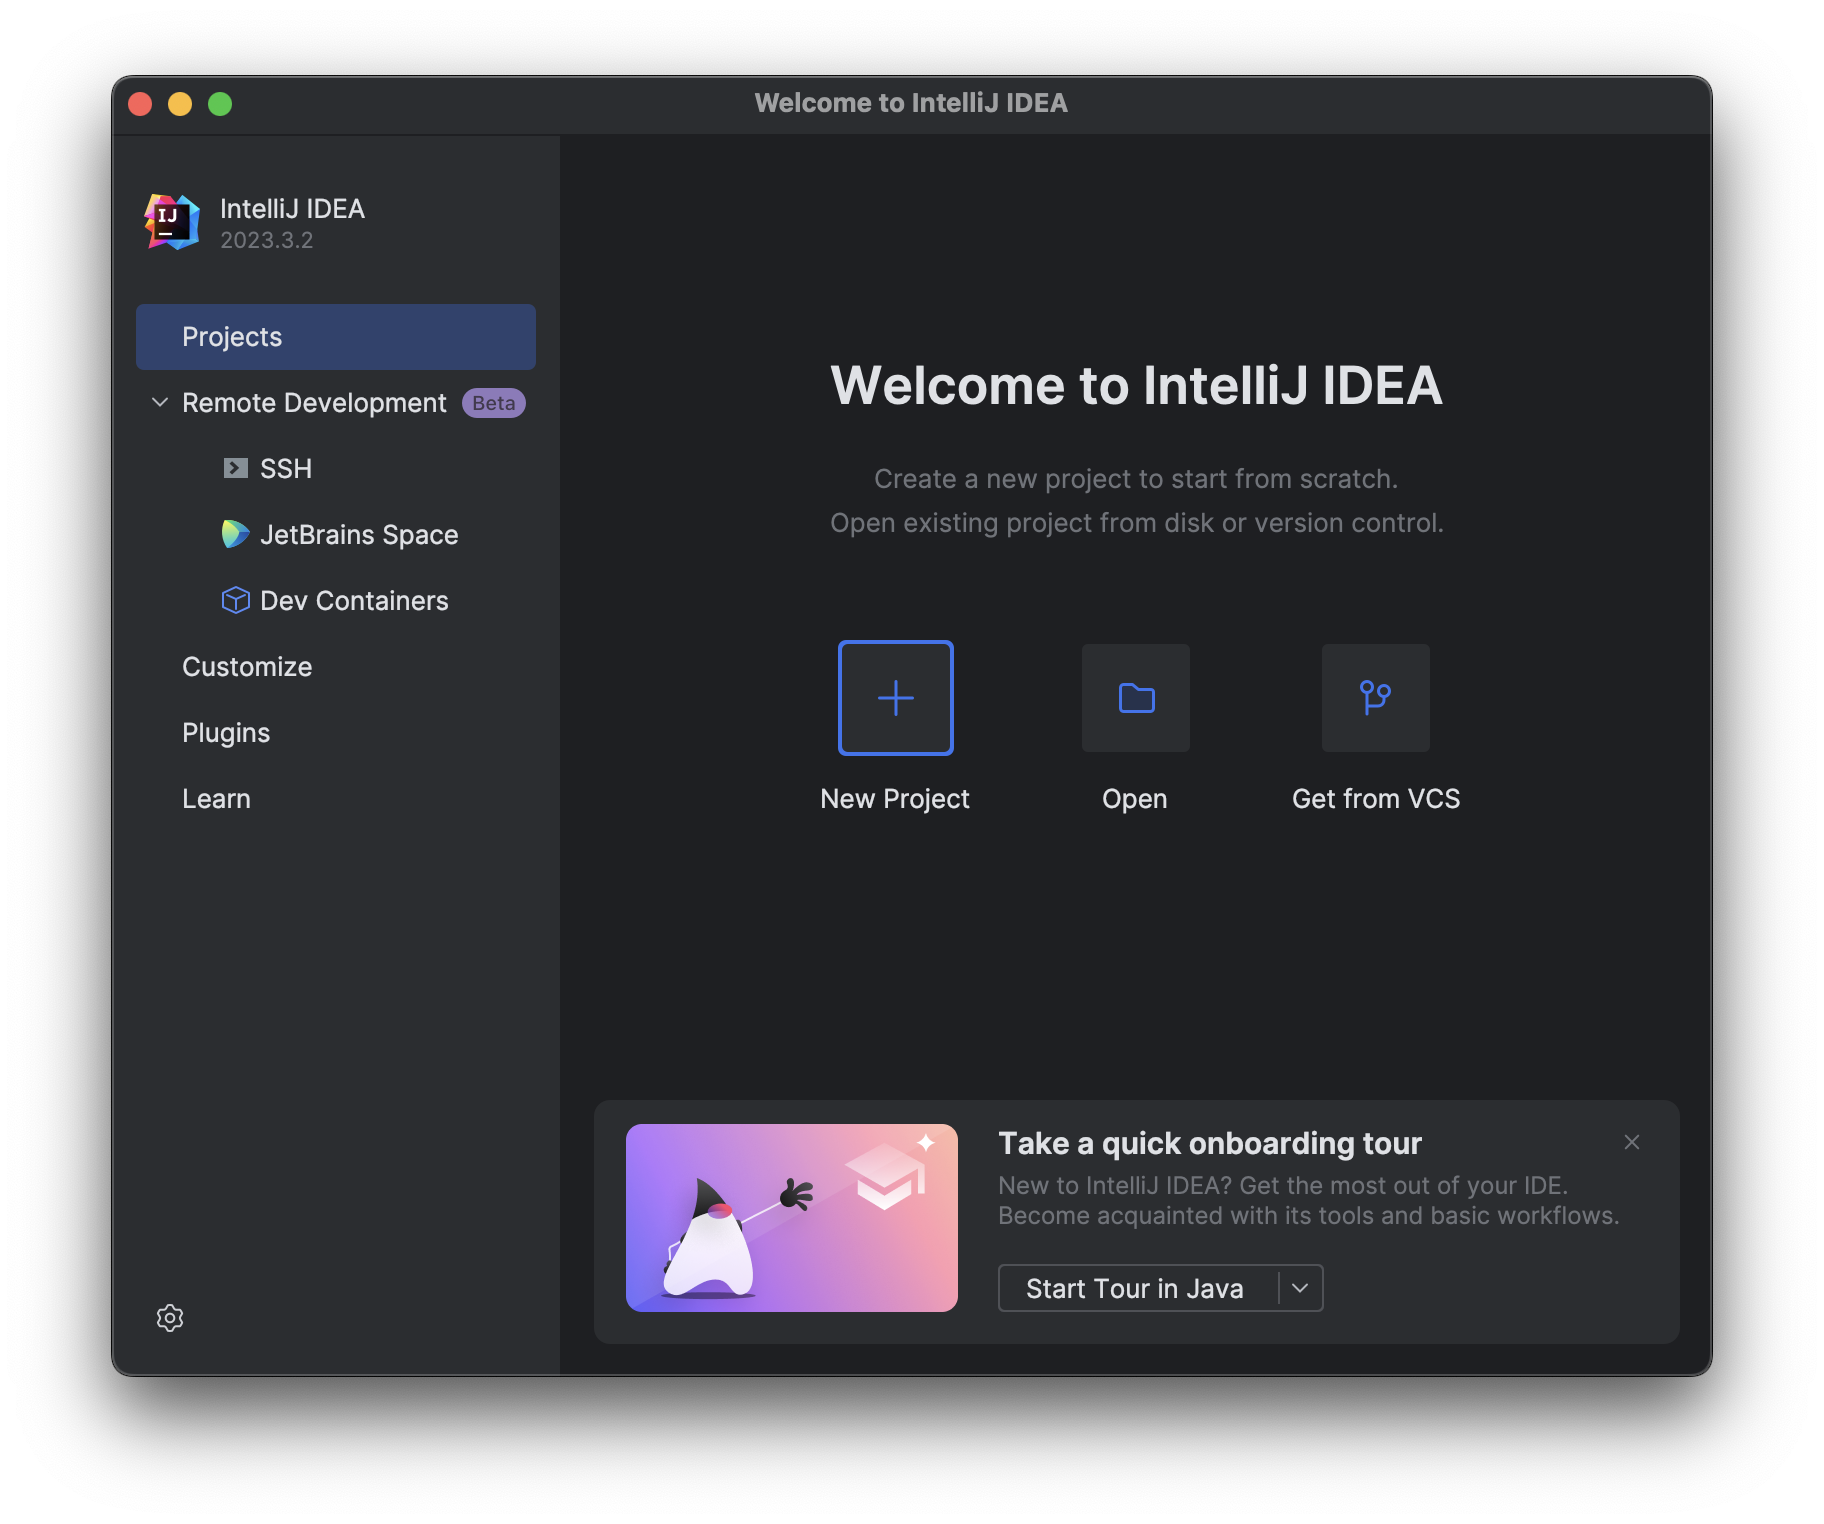This screenshot has width=1824, height=1524.
Task: Minimize window with yellow button
Action: [180, 104]
